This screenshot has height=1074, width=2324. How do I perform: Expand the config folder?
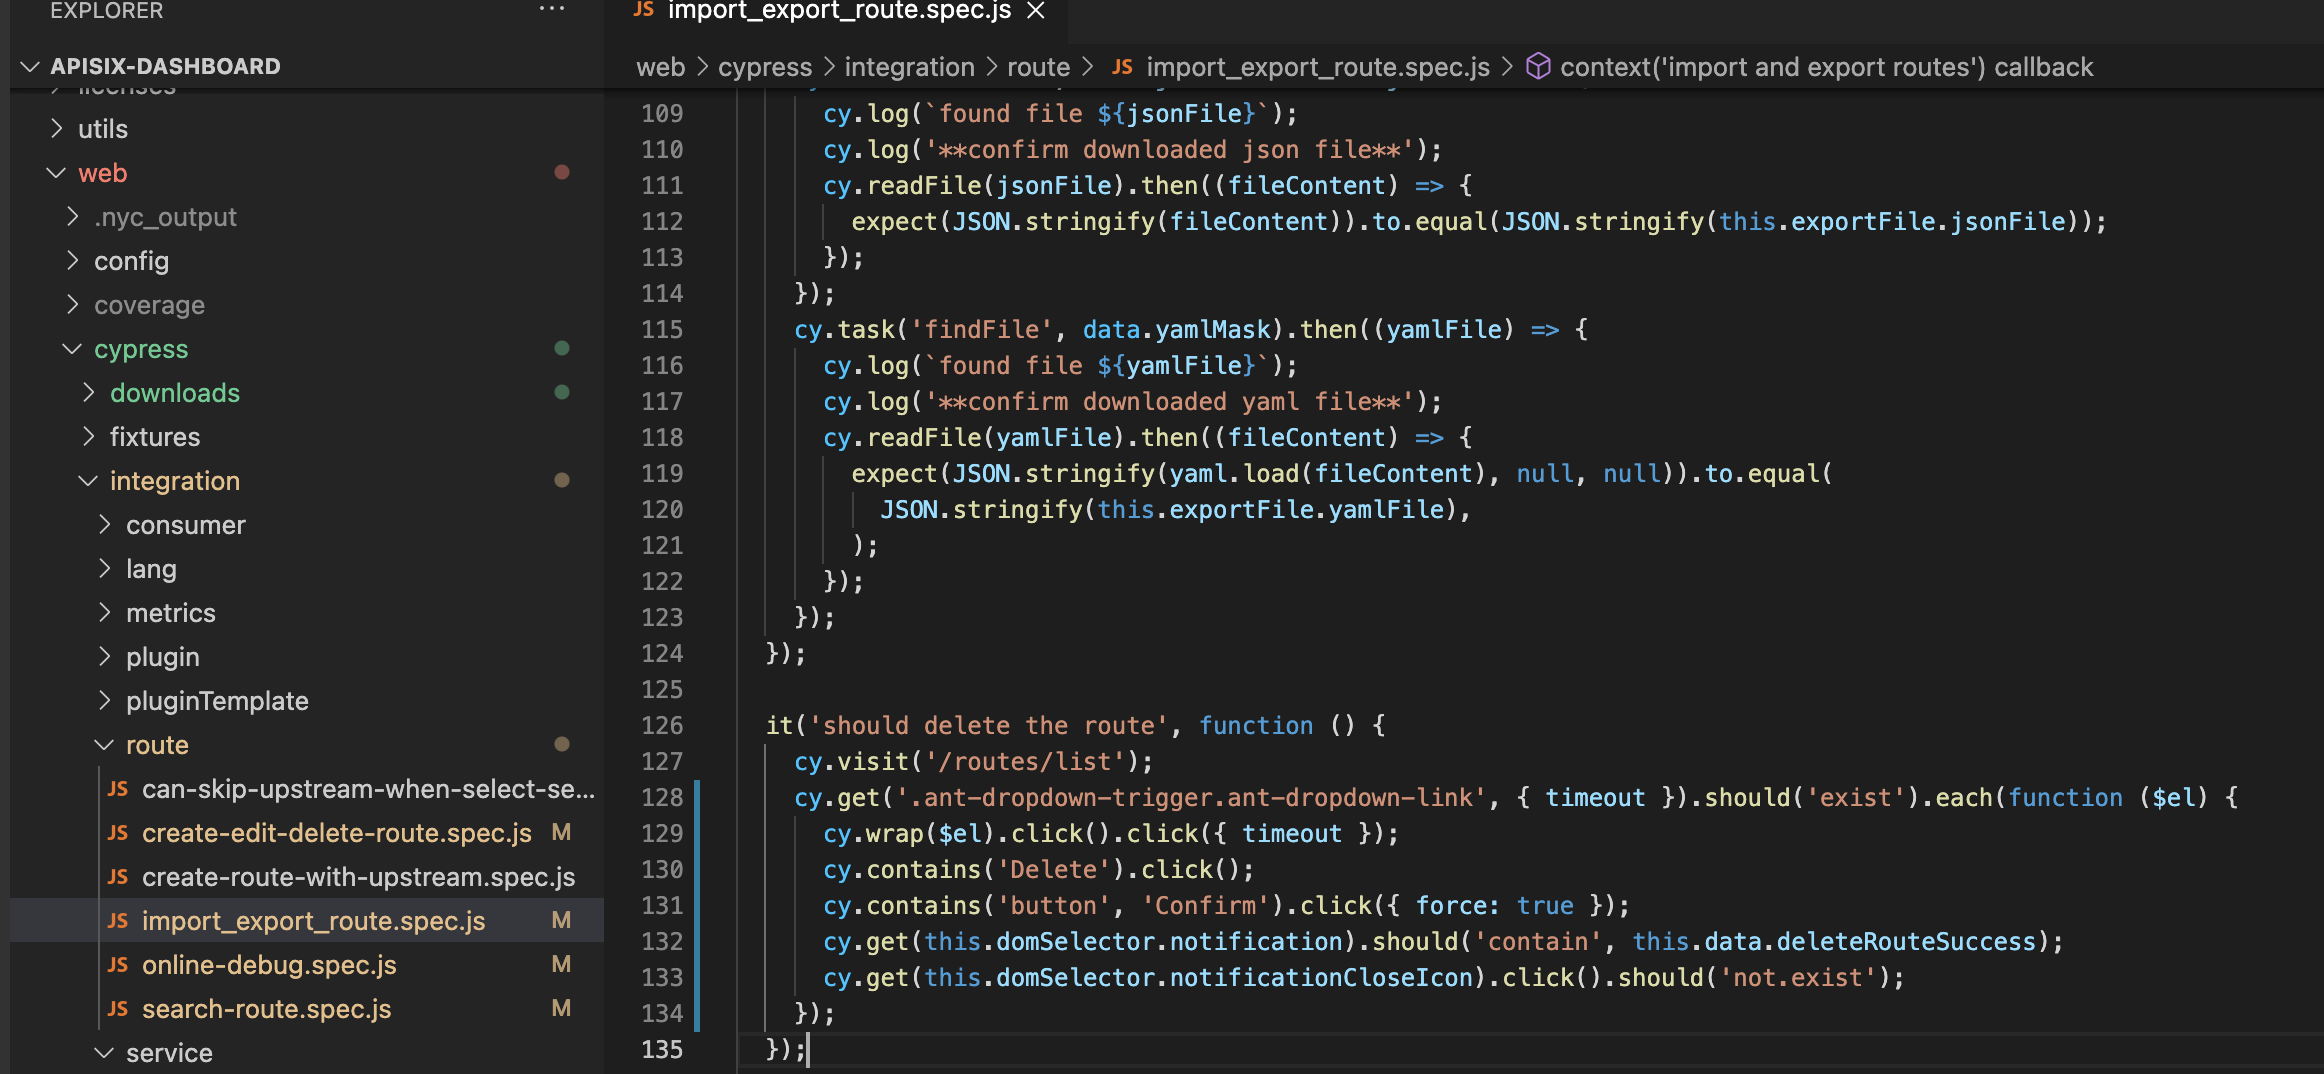coord(73,261)
